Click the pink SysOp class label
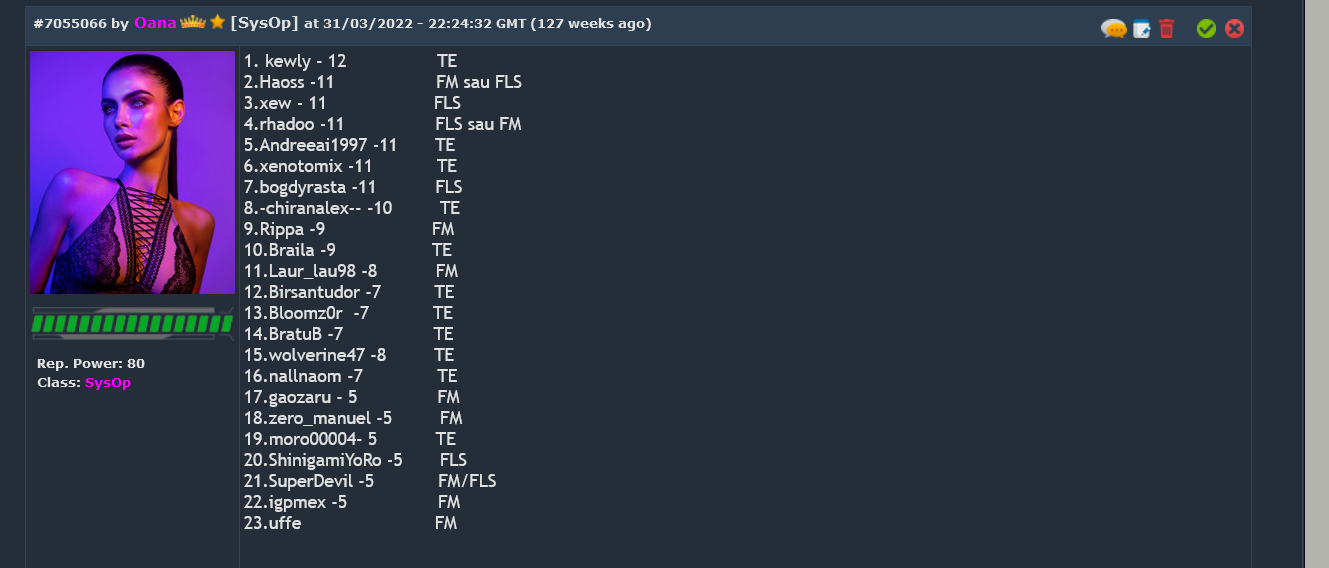1329x568 pixels. tap(108, 383)
